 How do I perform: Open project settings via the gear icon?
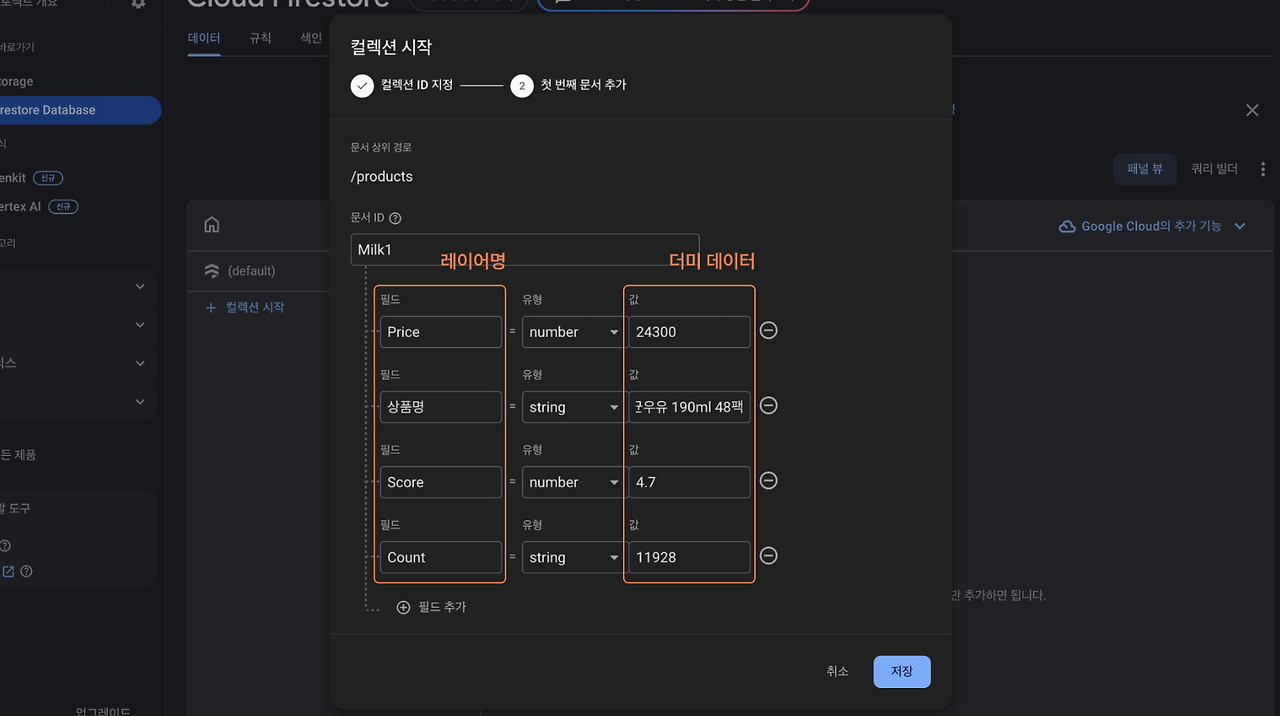(138, 6)
